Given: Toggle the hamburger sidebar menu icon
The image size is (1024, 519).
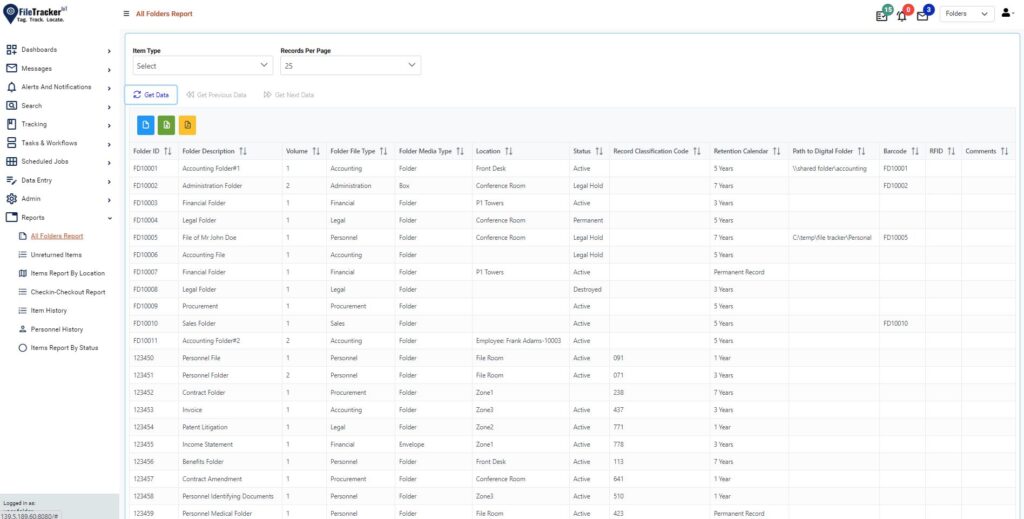Looking at the screenshot, I should click(x=126, y=14).
